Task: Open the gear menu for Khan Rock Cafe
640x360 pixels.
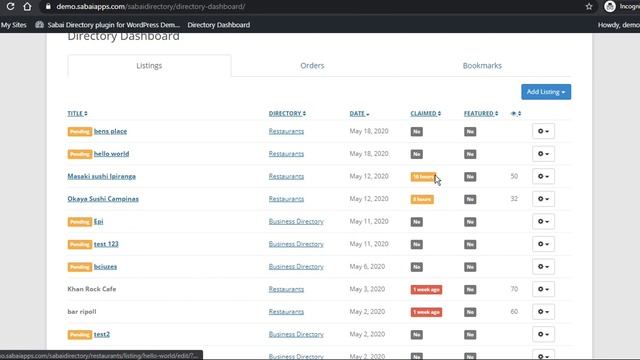Action: click(x=543, y=289)
